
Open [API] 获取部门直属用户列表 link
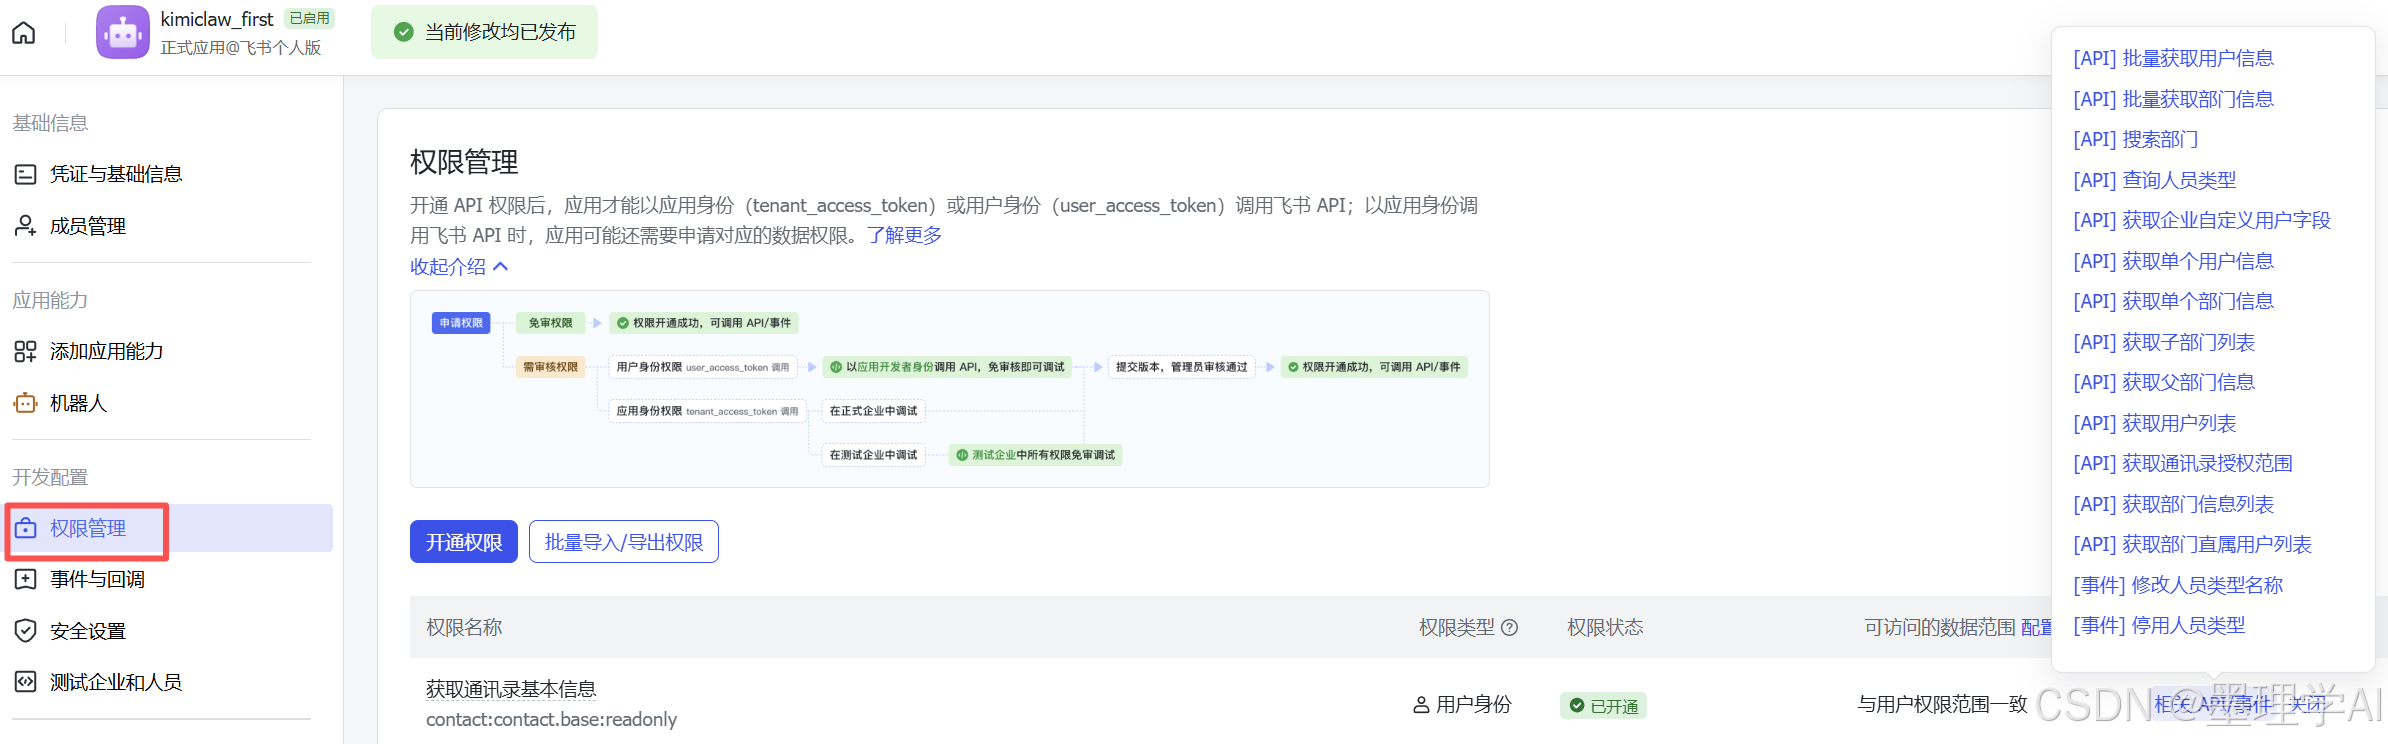coord(2193,544)
